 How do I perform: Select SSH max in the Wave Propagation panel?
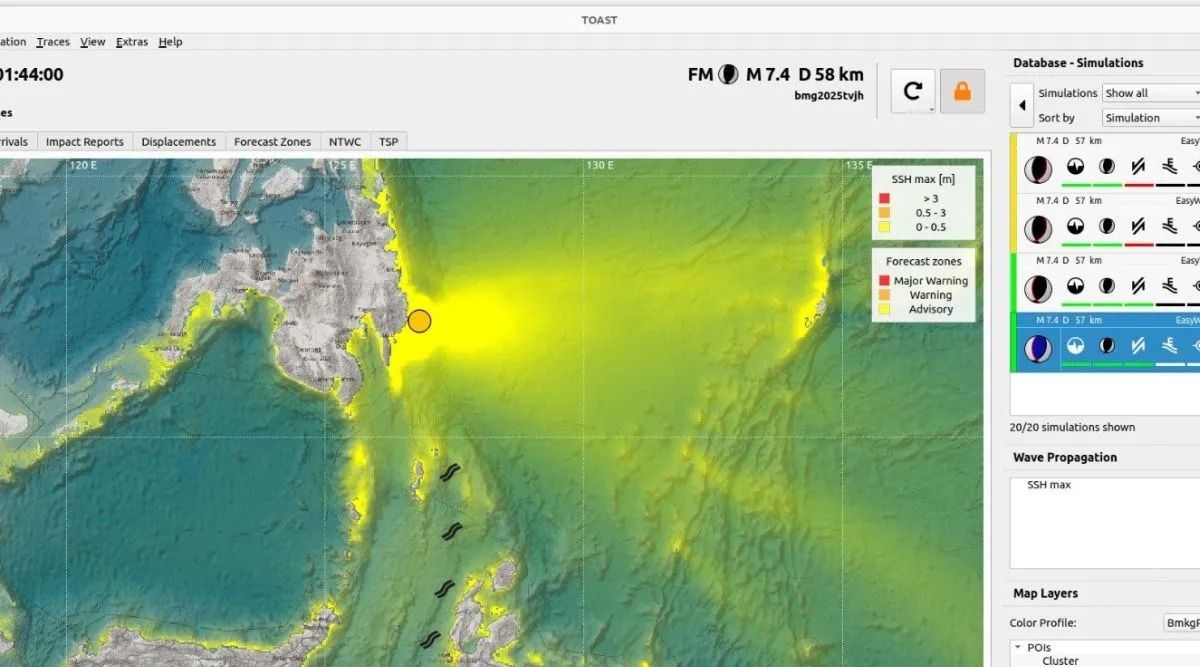click(x=1048, y=484)
